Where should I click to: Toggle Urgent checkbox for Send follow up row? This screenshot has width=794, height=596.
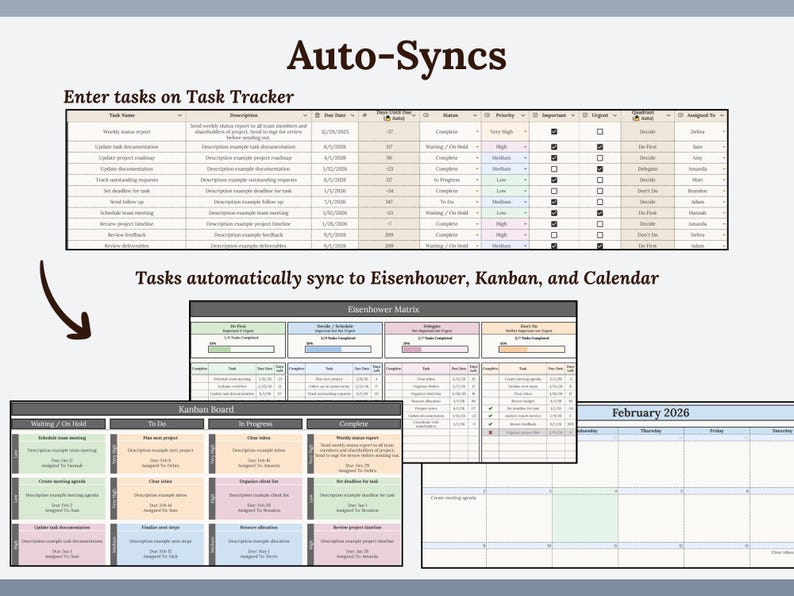(x=600, y=202)
